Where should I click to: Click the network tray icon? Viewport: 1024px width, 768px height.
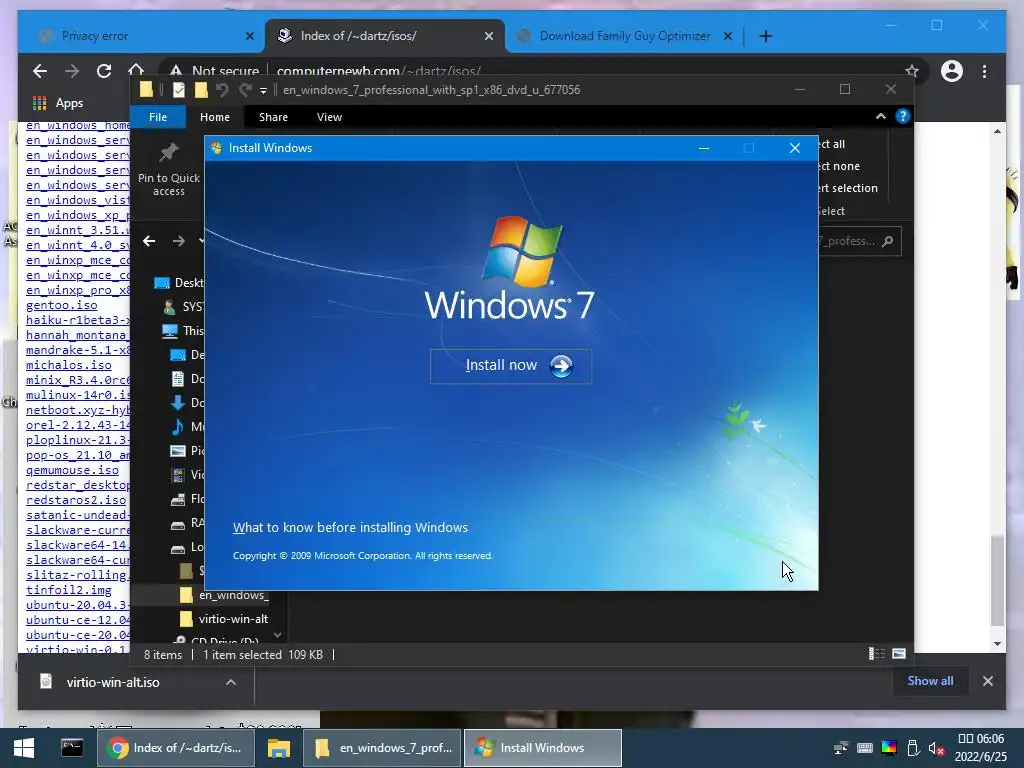click(840, 748)
